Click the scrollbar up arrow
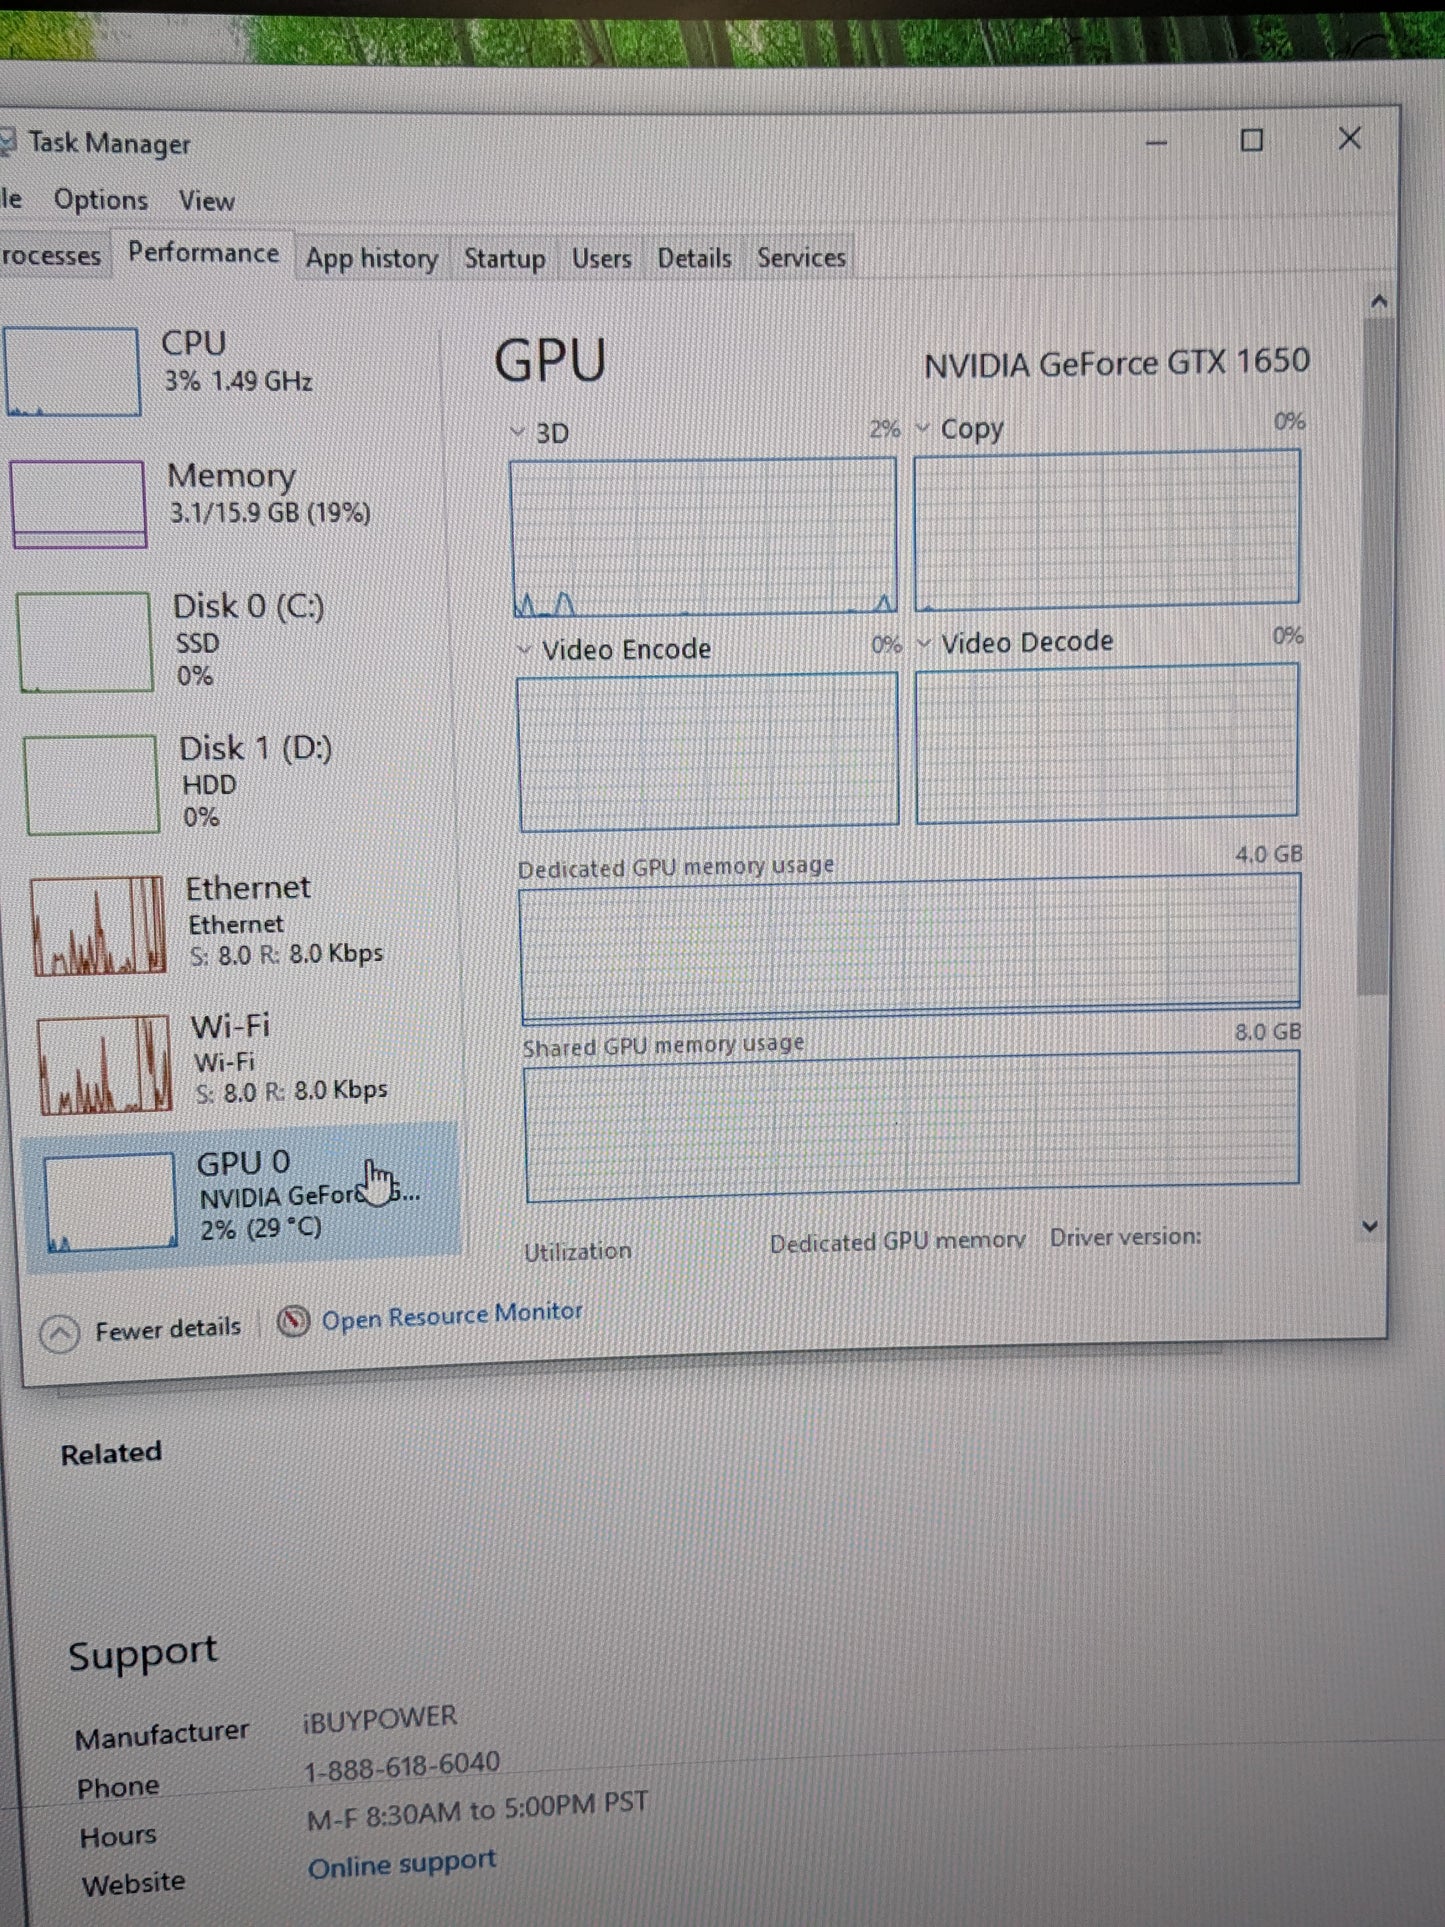Screen dimensions: 1445x1927 coord(1379,300)
